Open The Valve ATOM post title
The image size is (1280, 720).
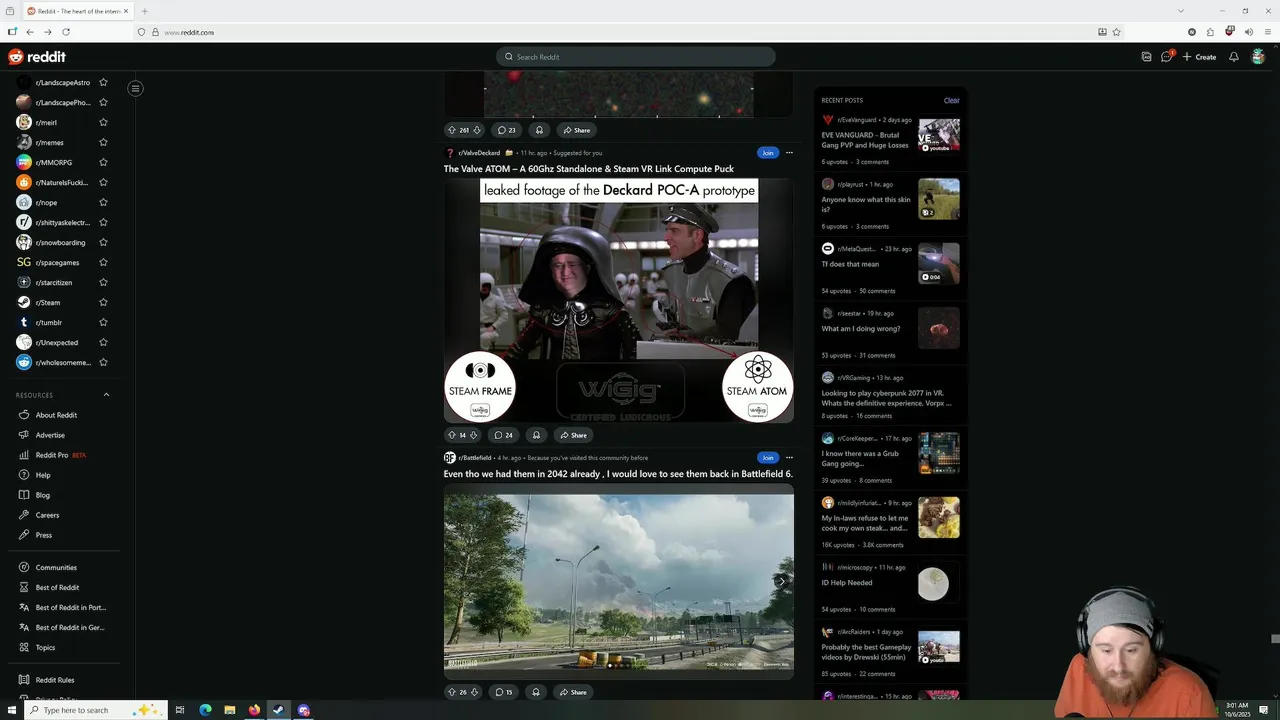click(589, 169)
